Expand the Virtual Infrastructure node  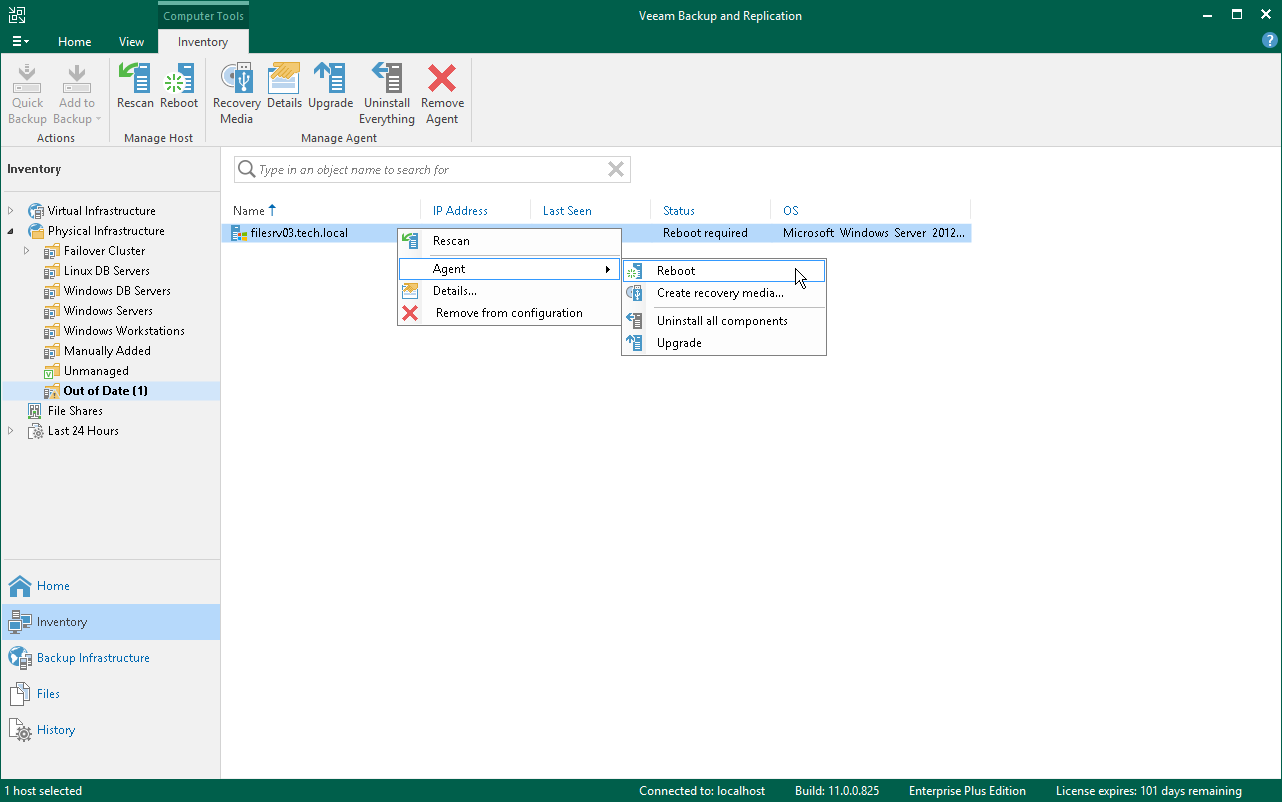tap(11, 211)
